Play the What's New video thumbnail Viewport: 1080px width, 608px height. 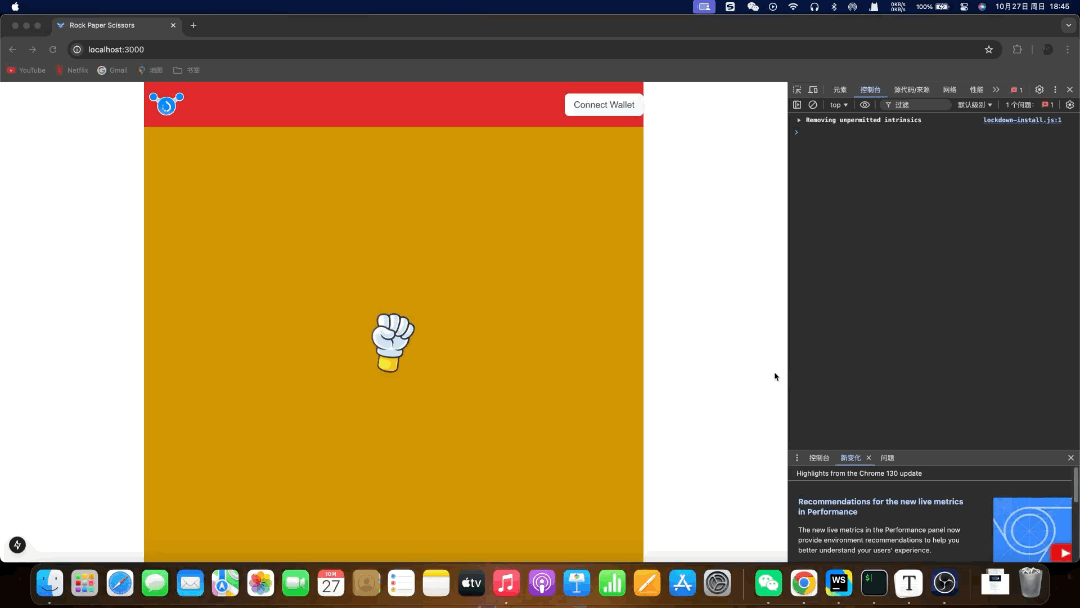tap(1032, 529)
